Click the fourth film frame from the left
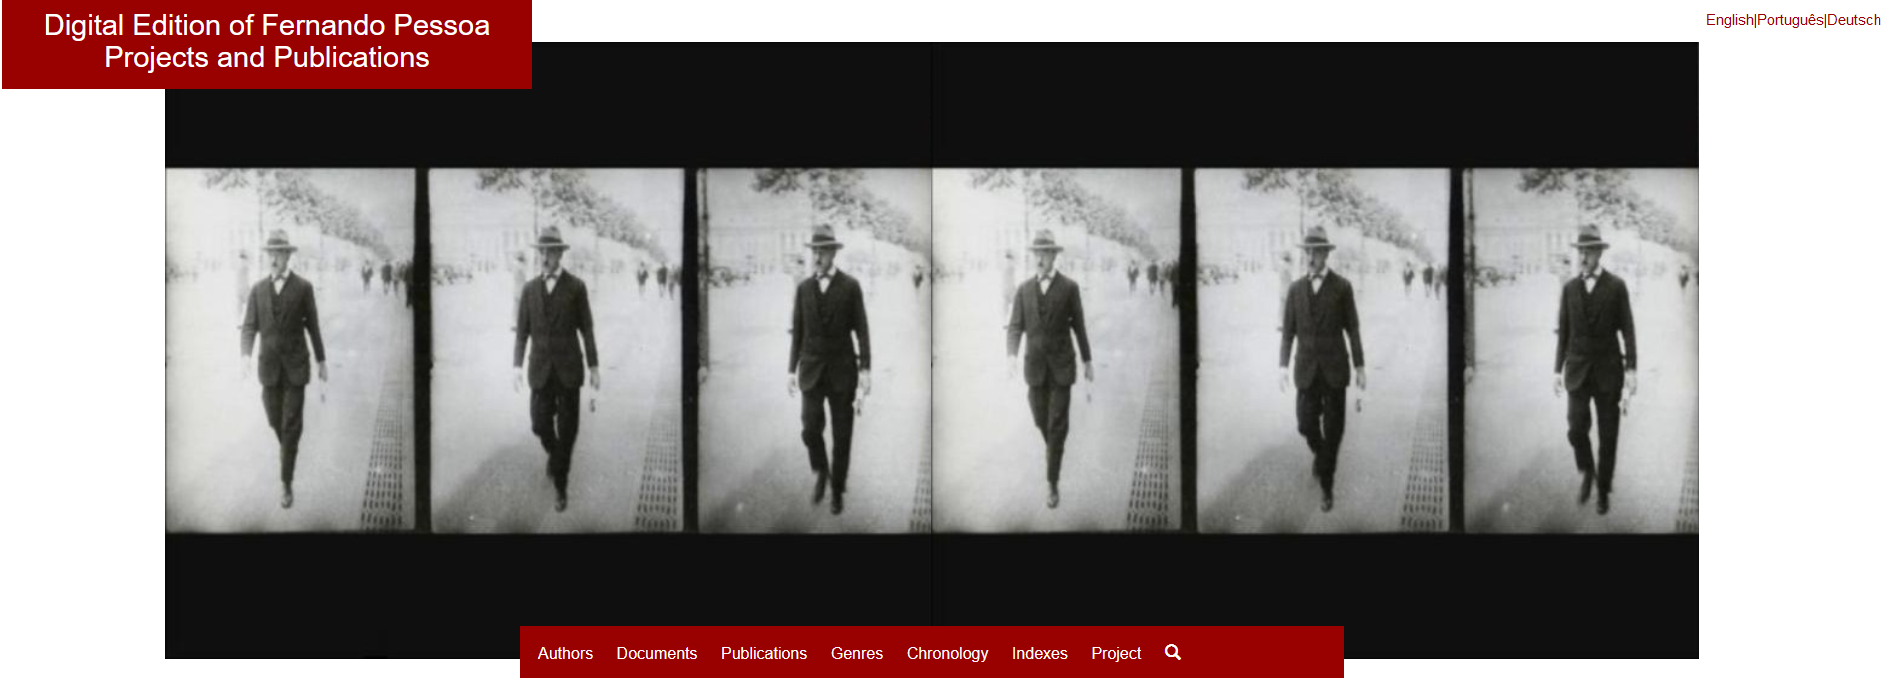The height and width of the screenshot is (688, 1885). [x=1056, y=350]
